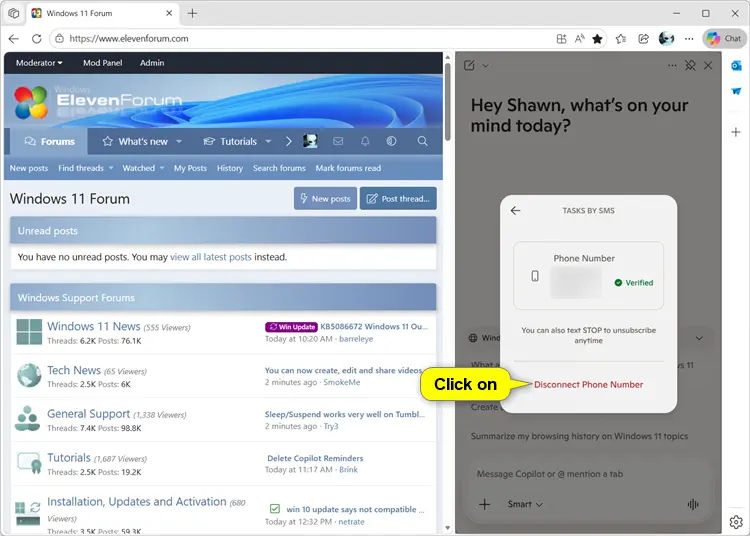Show more navigation items with the chevron
The height and width of the screenshot is (536, 750).
point(288,142)
